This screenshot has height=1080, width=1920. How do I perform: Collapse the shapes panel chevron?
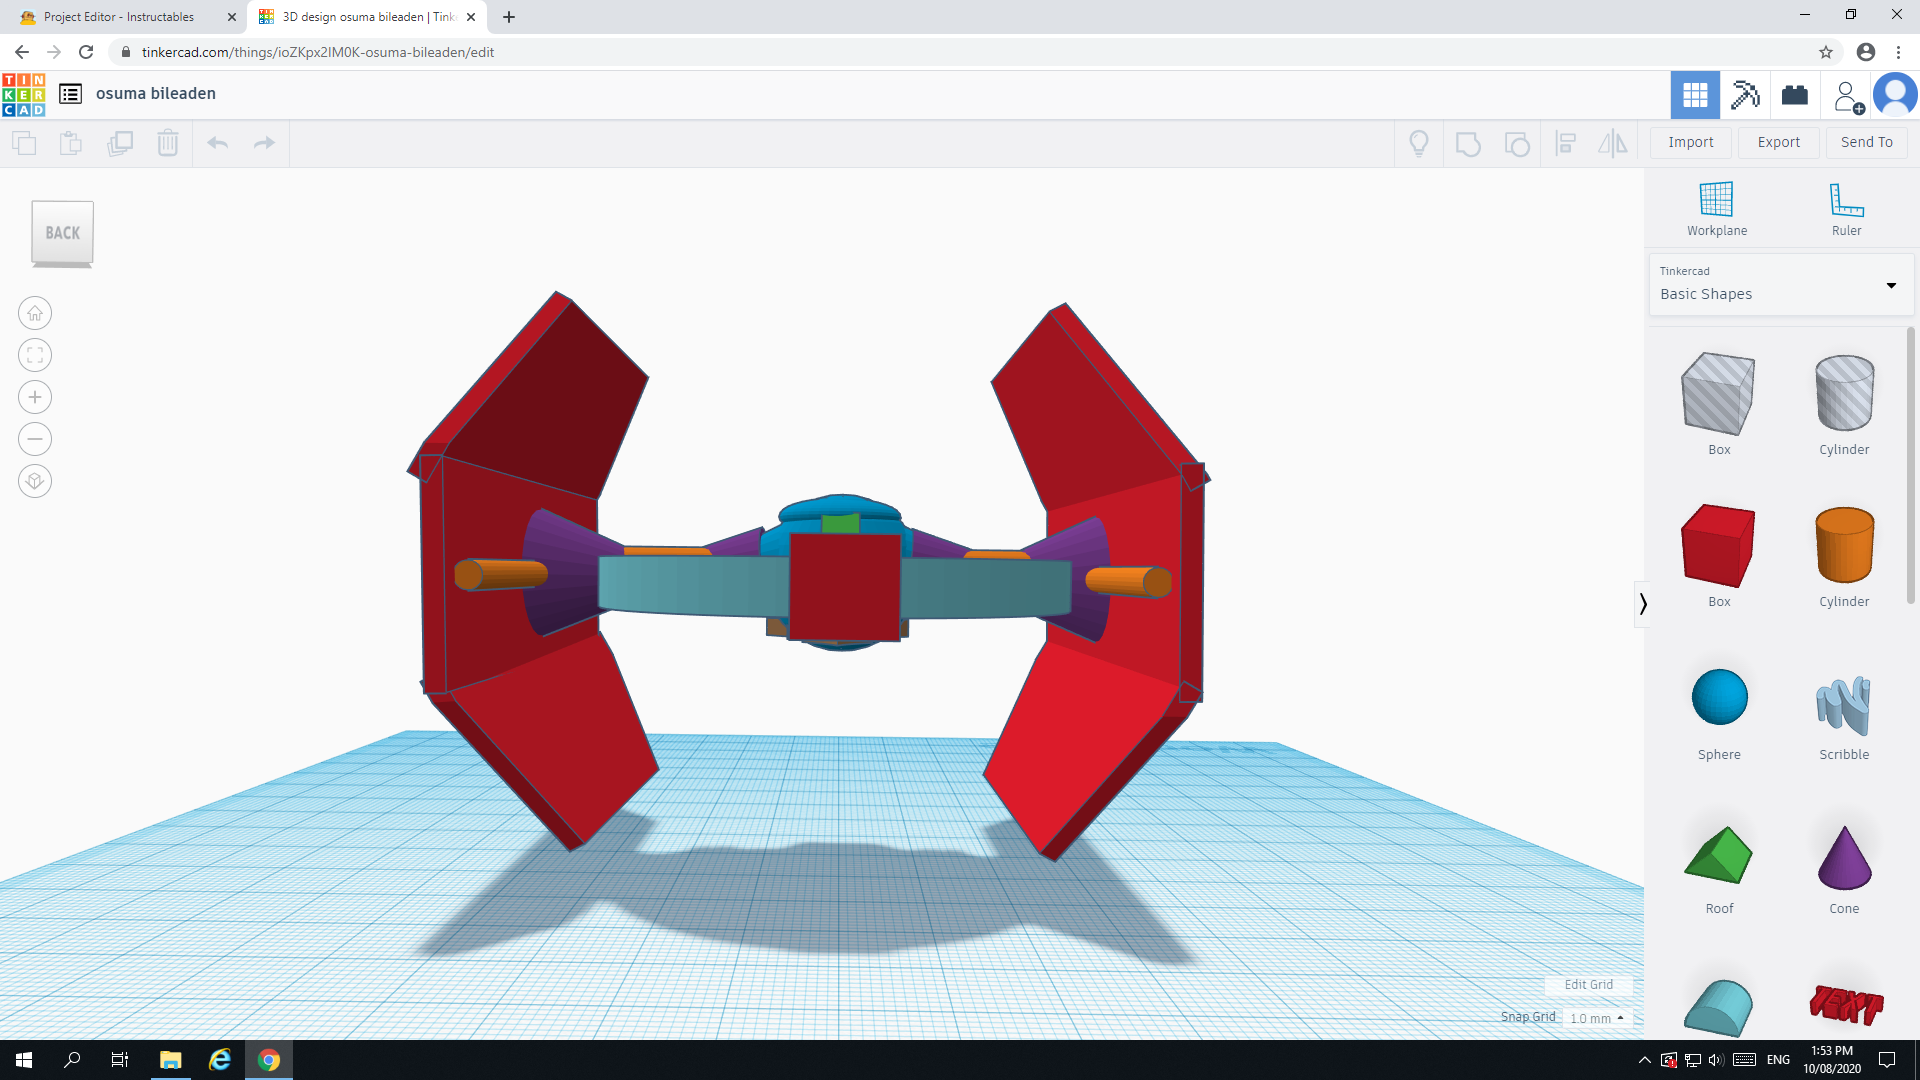pyautogui.click(x=1642, y=604)
